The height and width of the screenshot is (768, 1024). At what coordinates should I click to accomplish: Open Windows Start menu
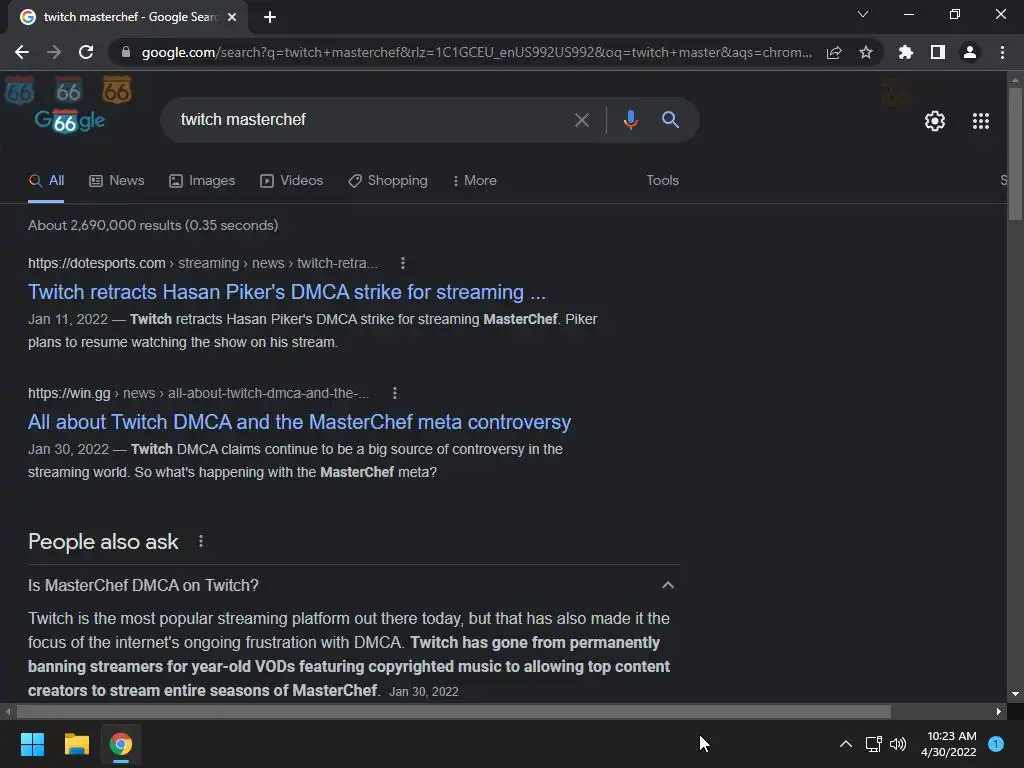pos(32,744)
